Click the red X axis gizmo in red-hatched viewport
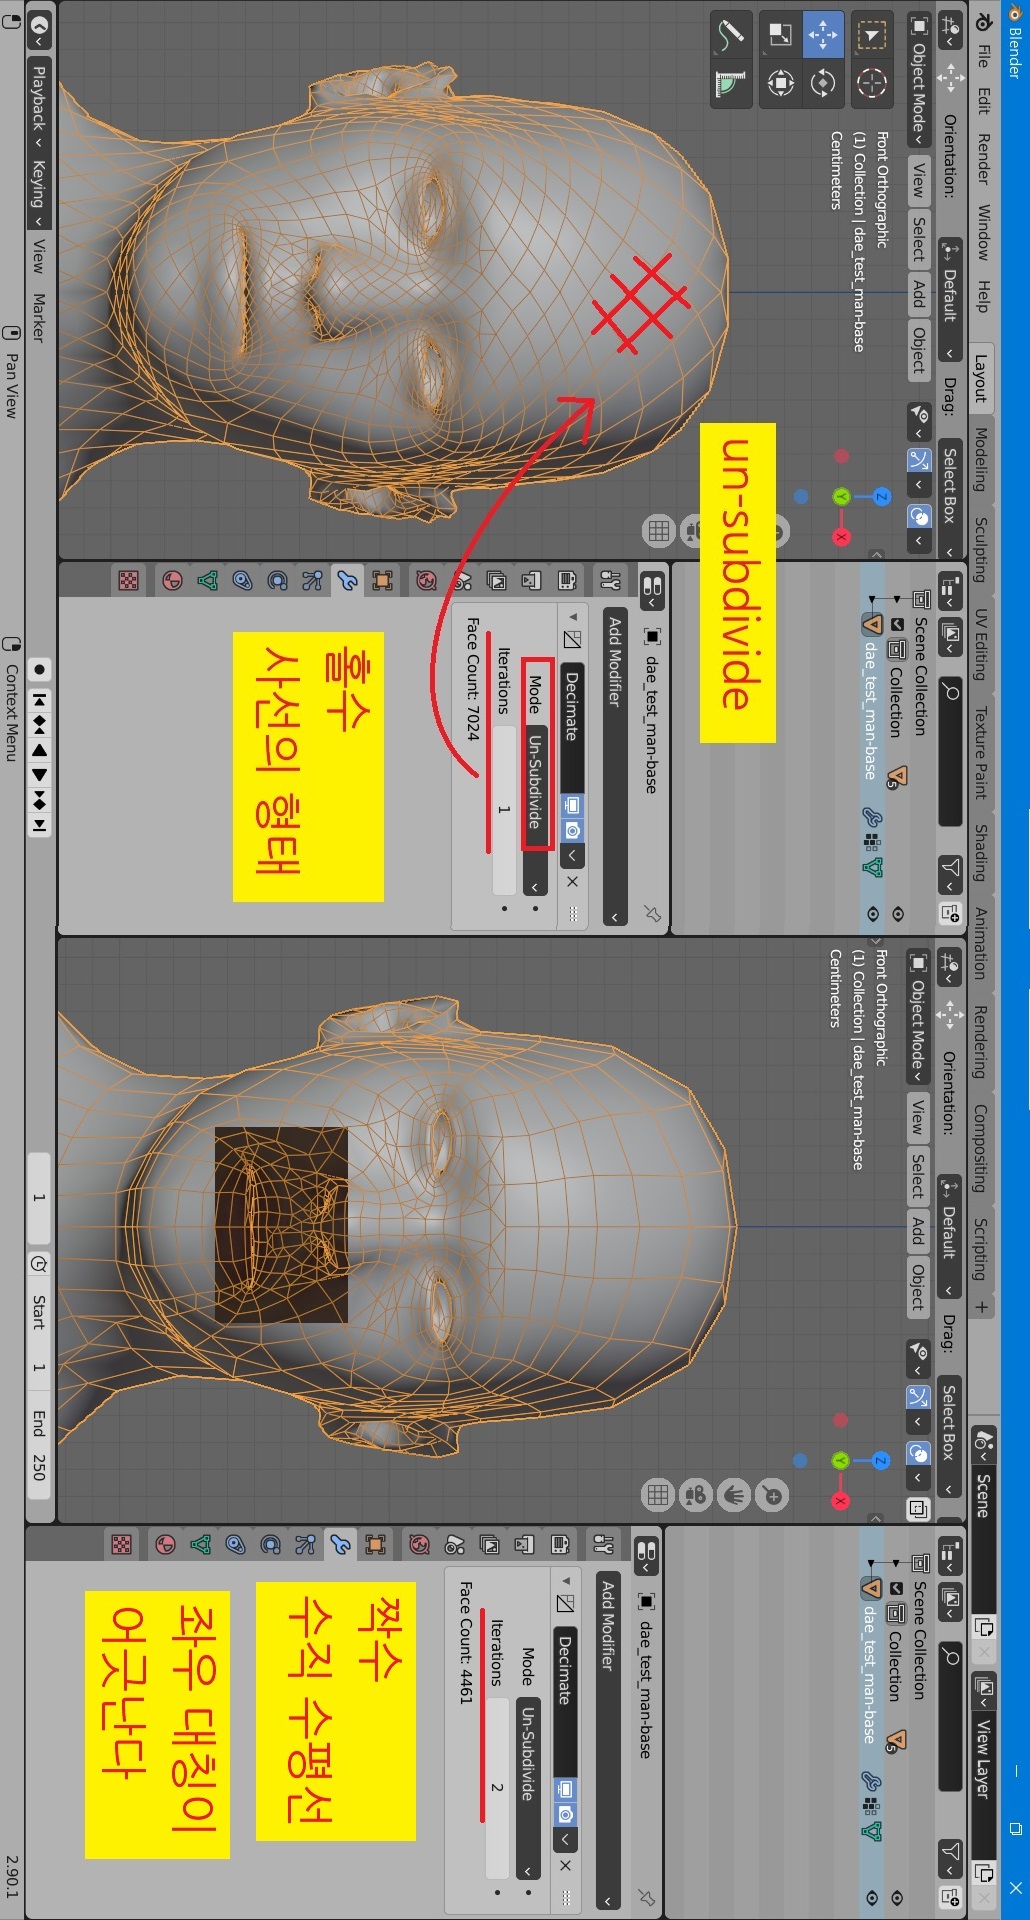Image resolution: width=1030 pixels, height=1920 pixels. point(841,537)
